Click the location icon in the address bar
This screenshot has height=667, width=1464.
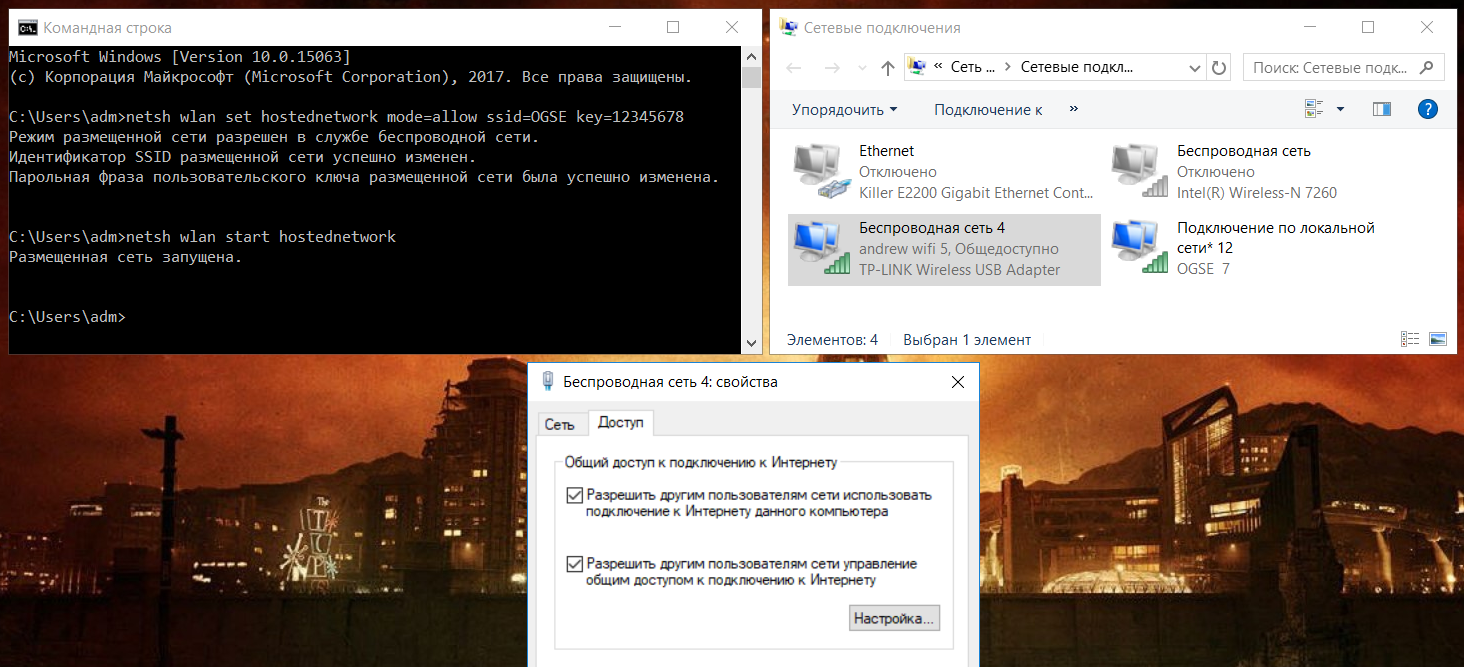916,68
